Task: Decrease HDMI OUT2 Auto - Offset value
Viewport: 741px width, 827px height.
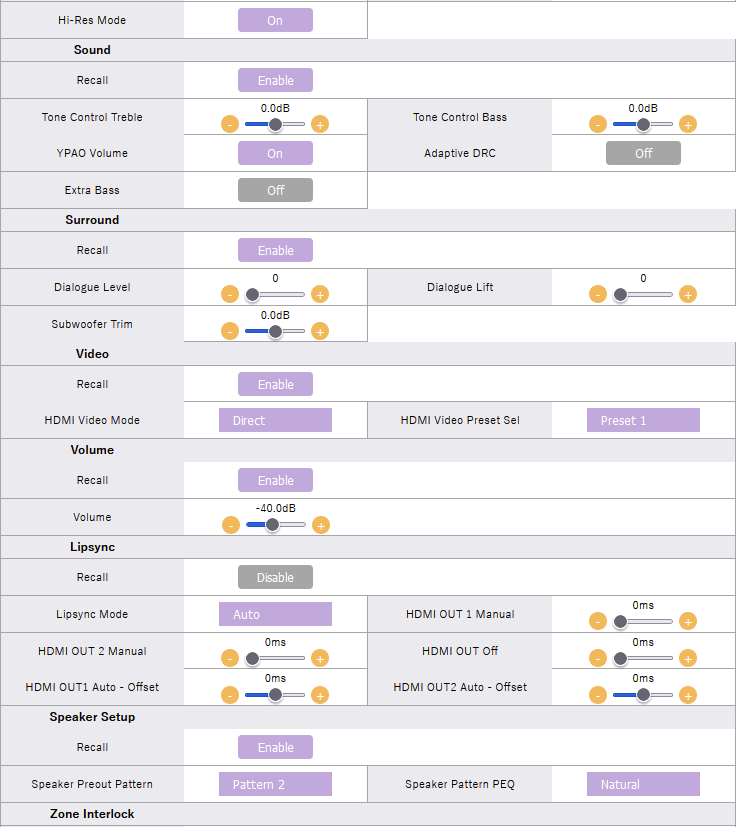Action: (x=598, y=695)
